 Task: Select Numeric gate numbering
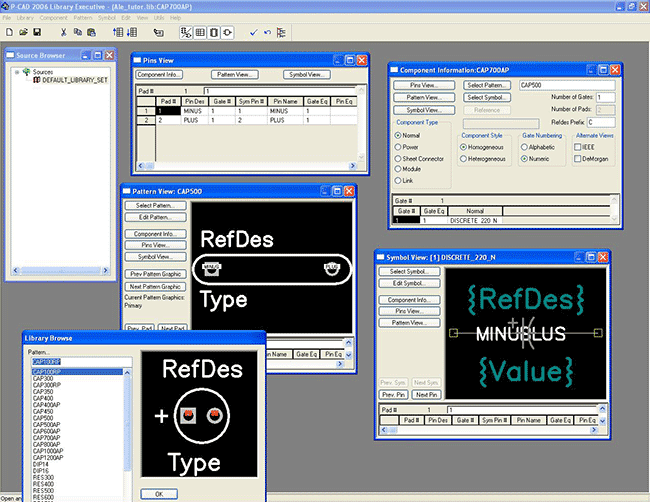point(524,158)
